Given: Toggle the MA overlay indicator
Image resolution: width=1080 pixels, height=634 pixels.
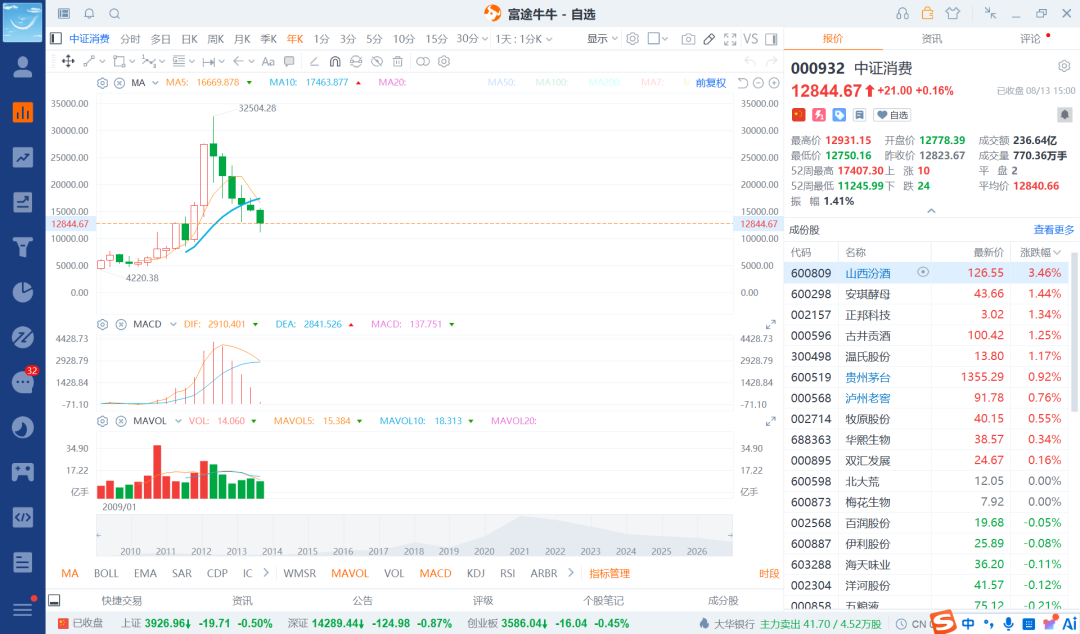Looking at the screenshot, I should pos(70,573).
